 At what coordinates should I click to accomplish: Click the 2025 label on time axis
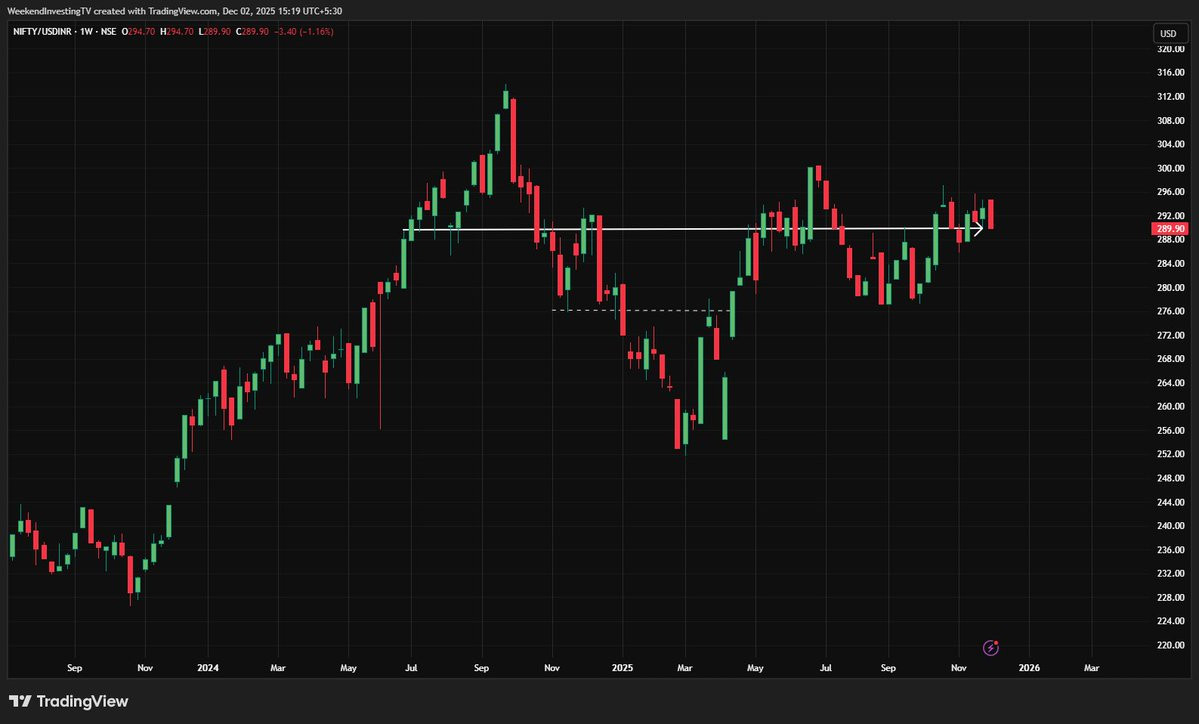(x=622, y=667)
